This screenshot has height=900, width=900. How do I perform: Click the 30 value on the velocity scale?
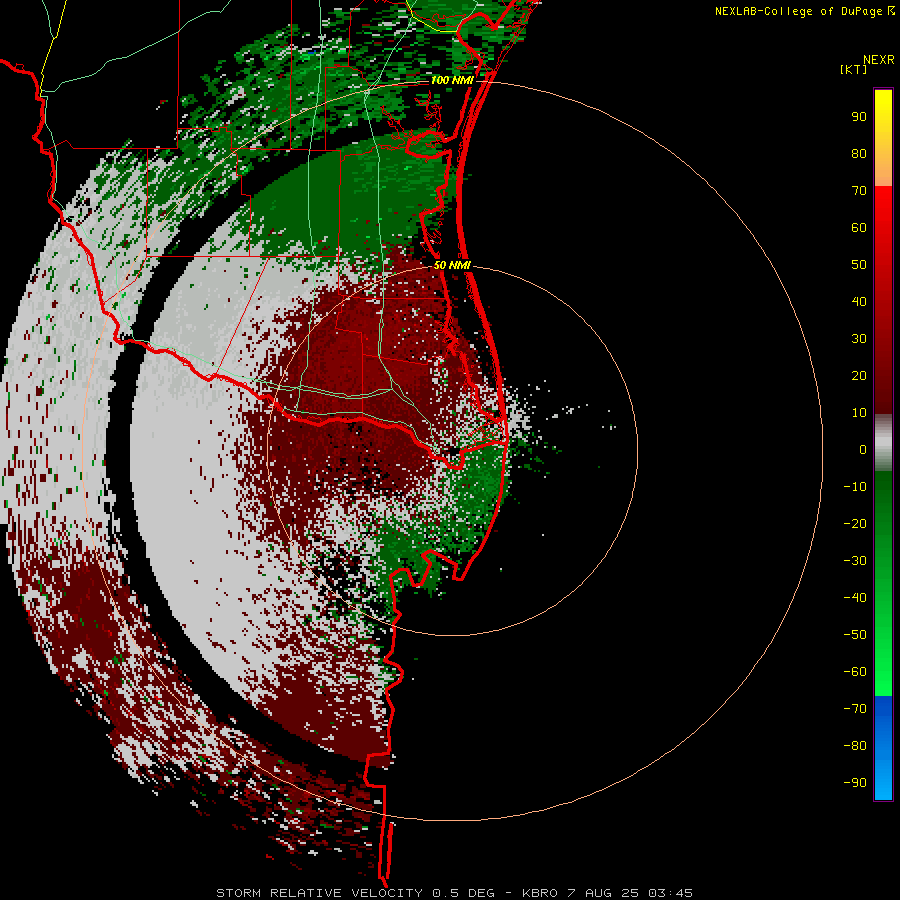pos(859,339)
